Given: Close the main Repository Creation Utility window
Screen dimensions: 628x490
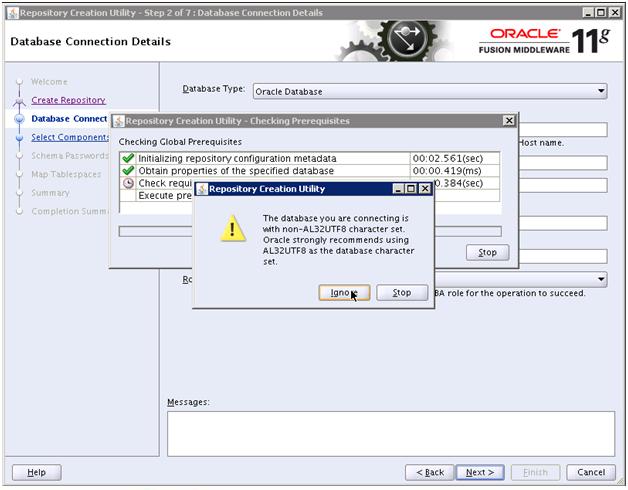Looking at the screenshot, I should (x=614, y=12).
